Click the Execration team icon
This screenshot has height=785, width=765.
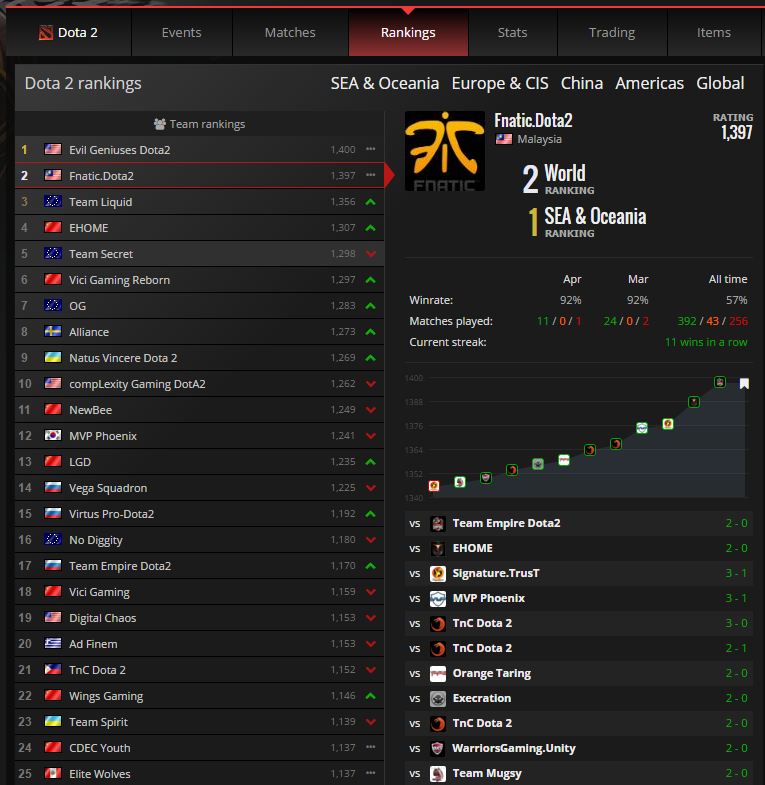(x=438, y=699)
